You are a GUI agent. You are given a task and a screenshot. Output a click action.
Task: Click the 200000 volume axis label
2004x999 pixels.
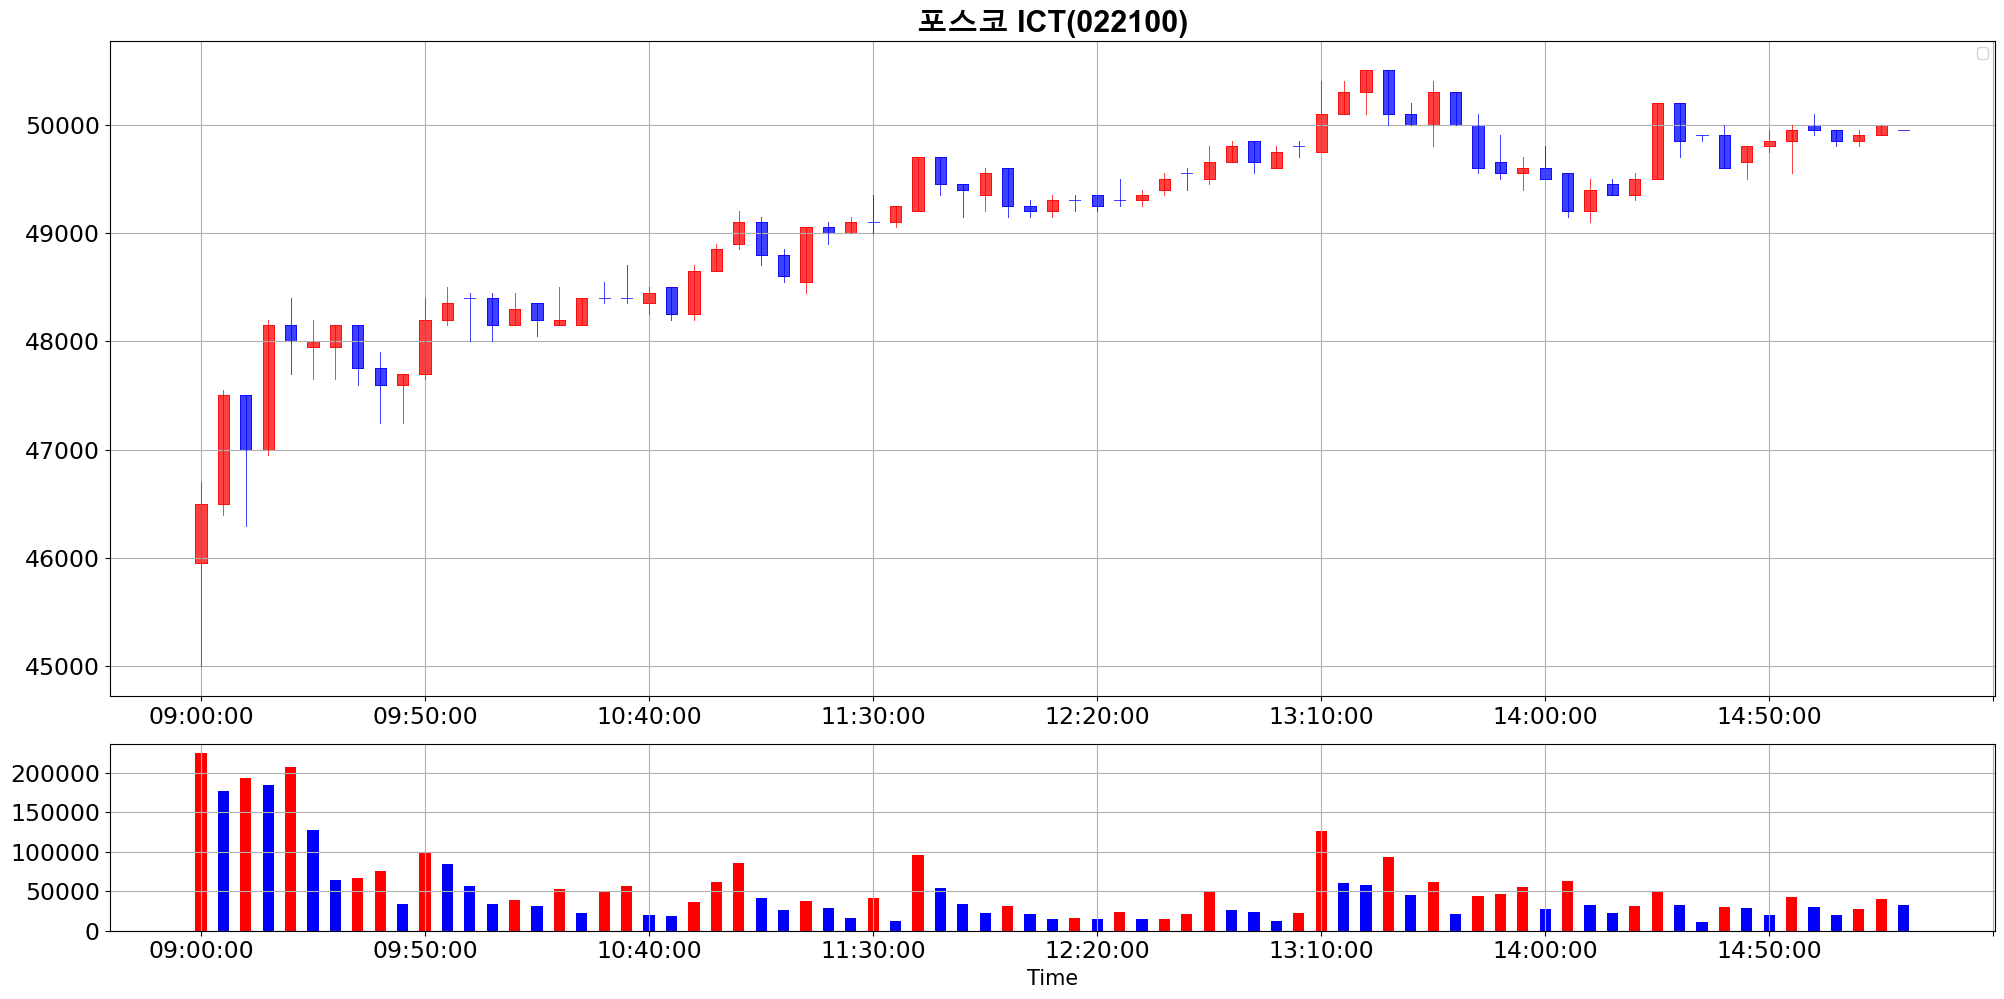point(56,774)
